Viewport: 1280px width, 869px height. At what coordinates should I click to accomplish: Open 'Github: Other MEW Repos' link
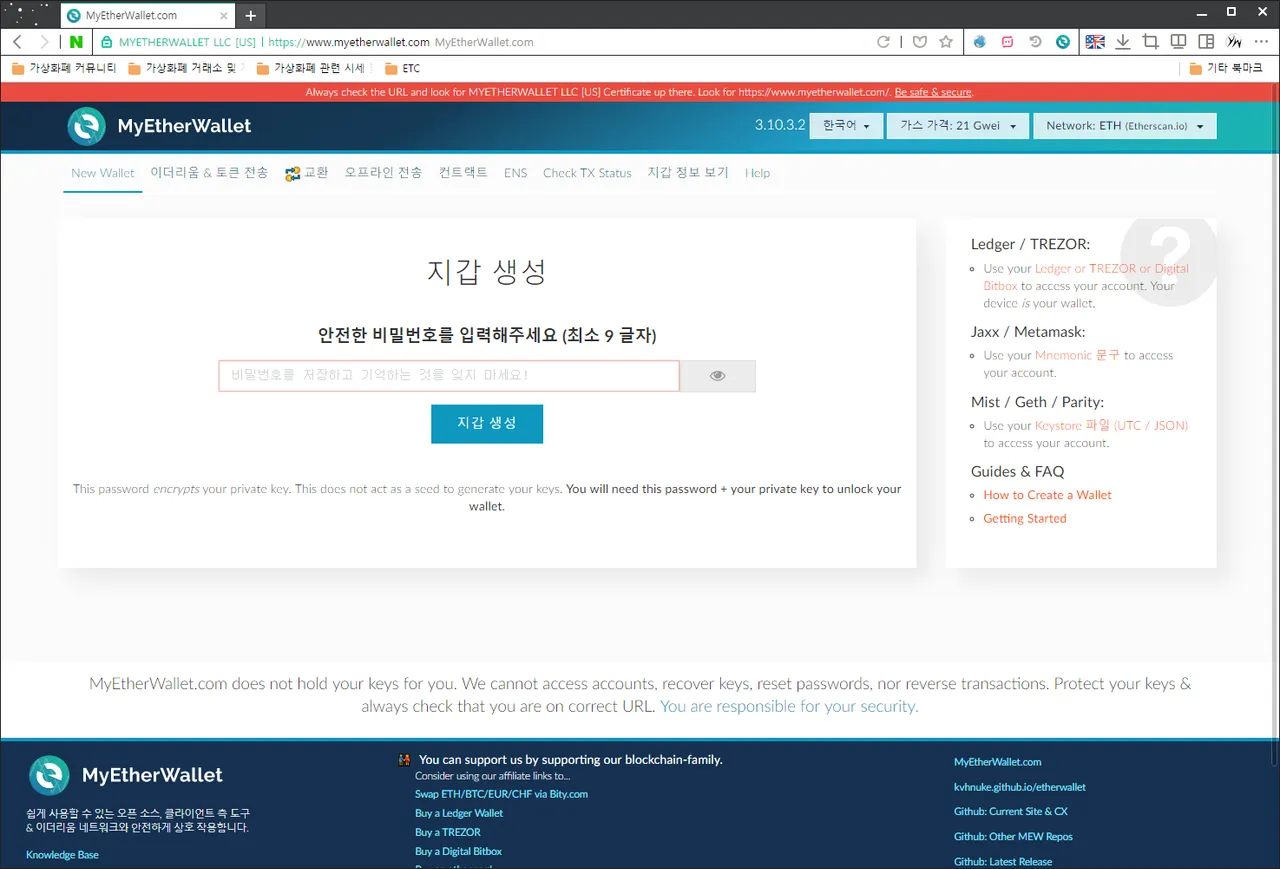pyautogui.click(x=1013, y=837)
